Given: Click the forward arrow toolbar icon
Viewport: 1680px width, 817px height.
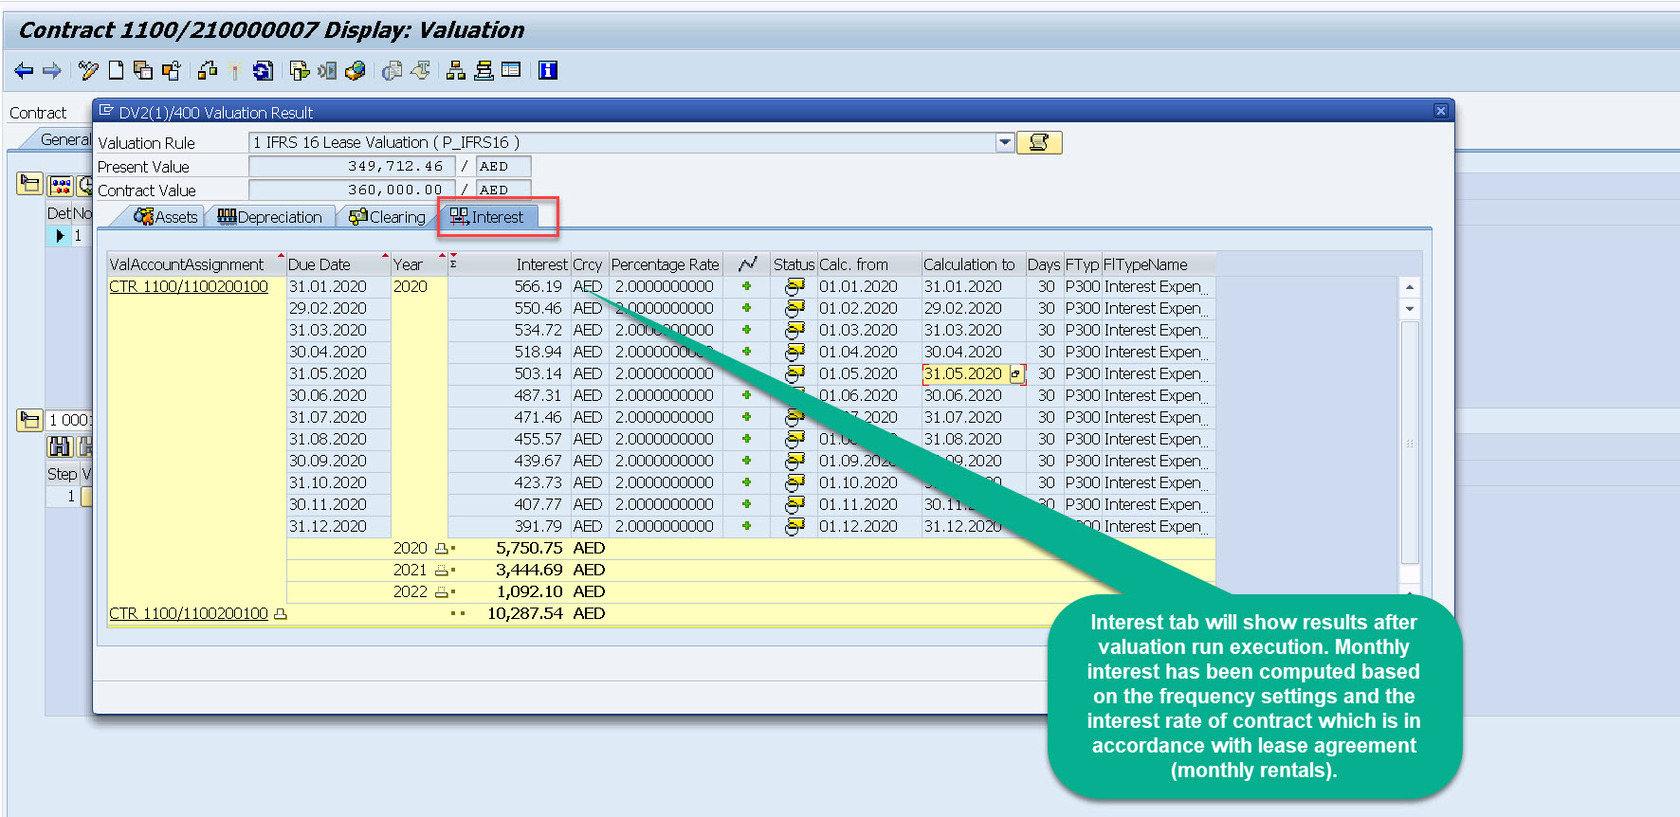Looking at the screenshot, I should [52, 71].
